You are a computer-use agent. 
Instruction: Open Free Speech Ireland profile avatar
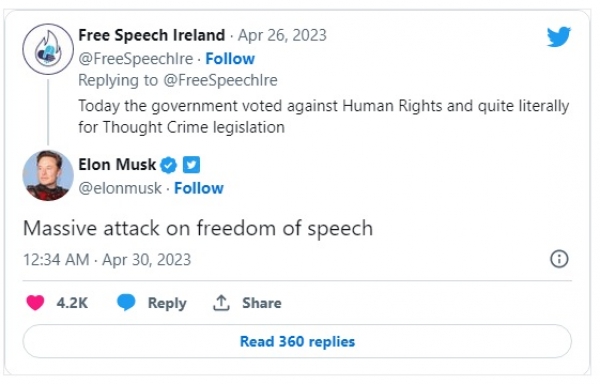[48, 49]
